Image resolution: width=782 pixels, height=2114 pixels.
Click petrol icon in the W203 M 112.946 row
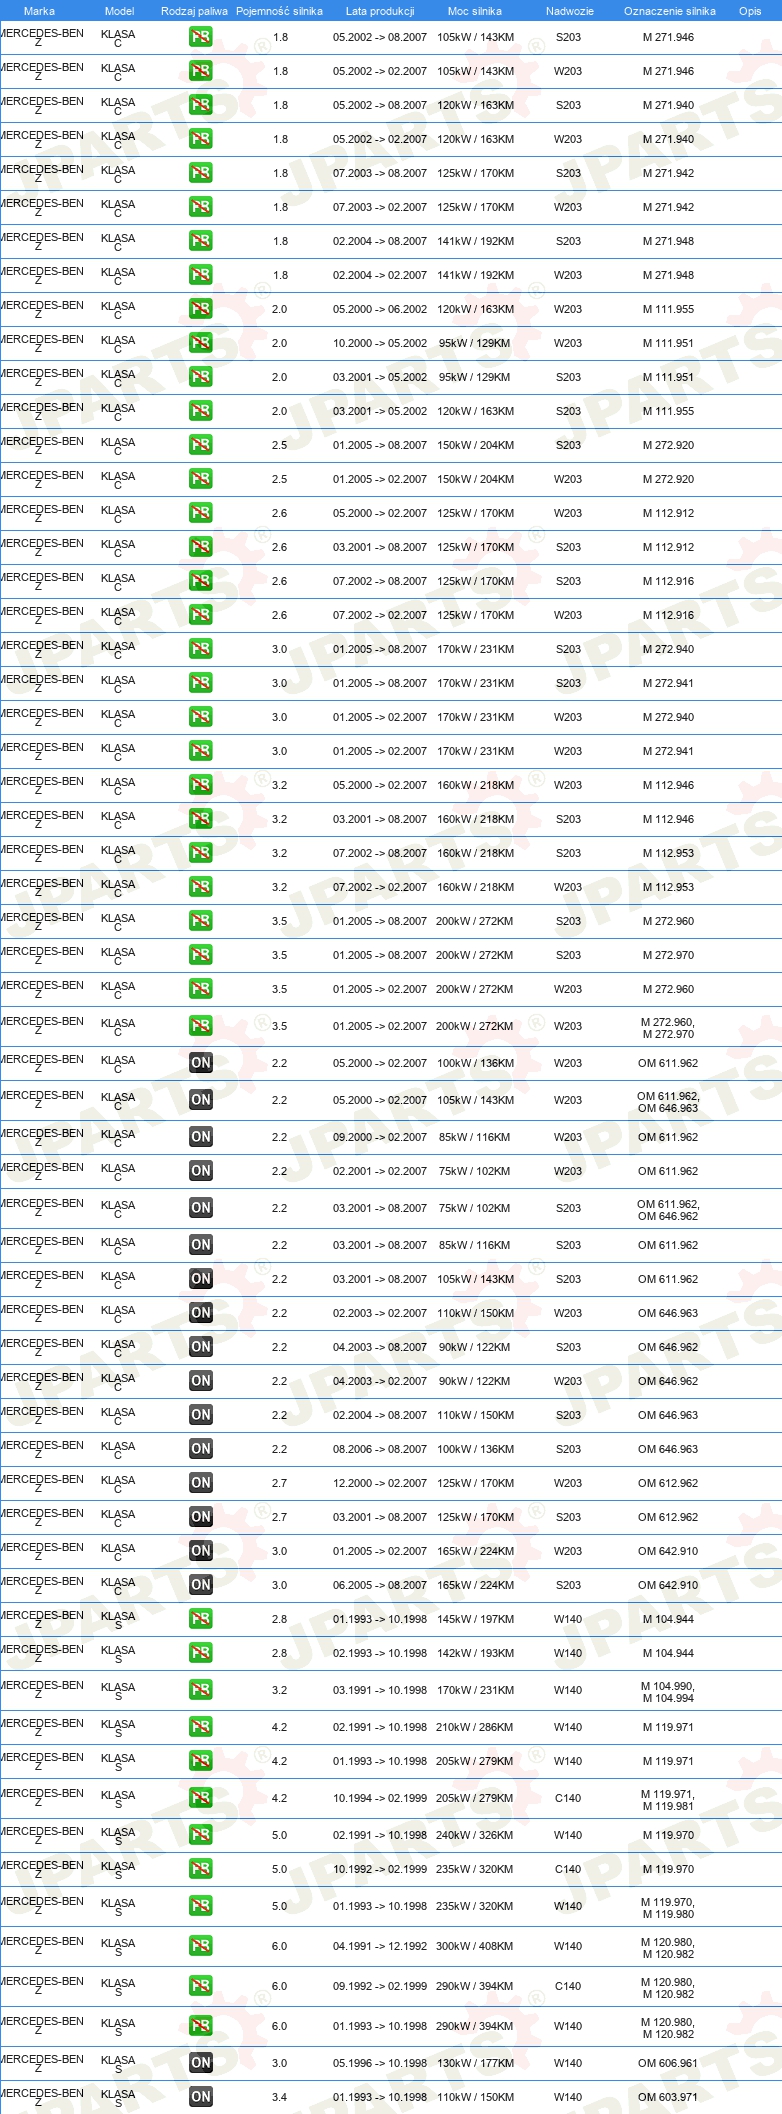(x=200, y=785)
